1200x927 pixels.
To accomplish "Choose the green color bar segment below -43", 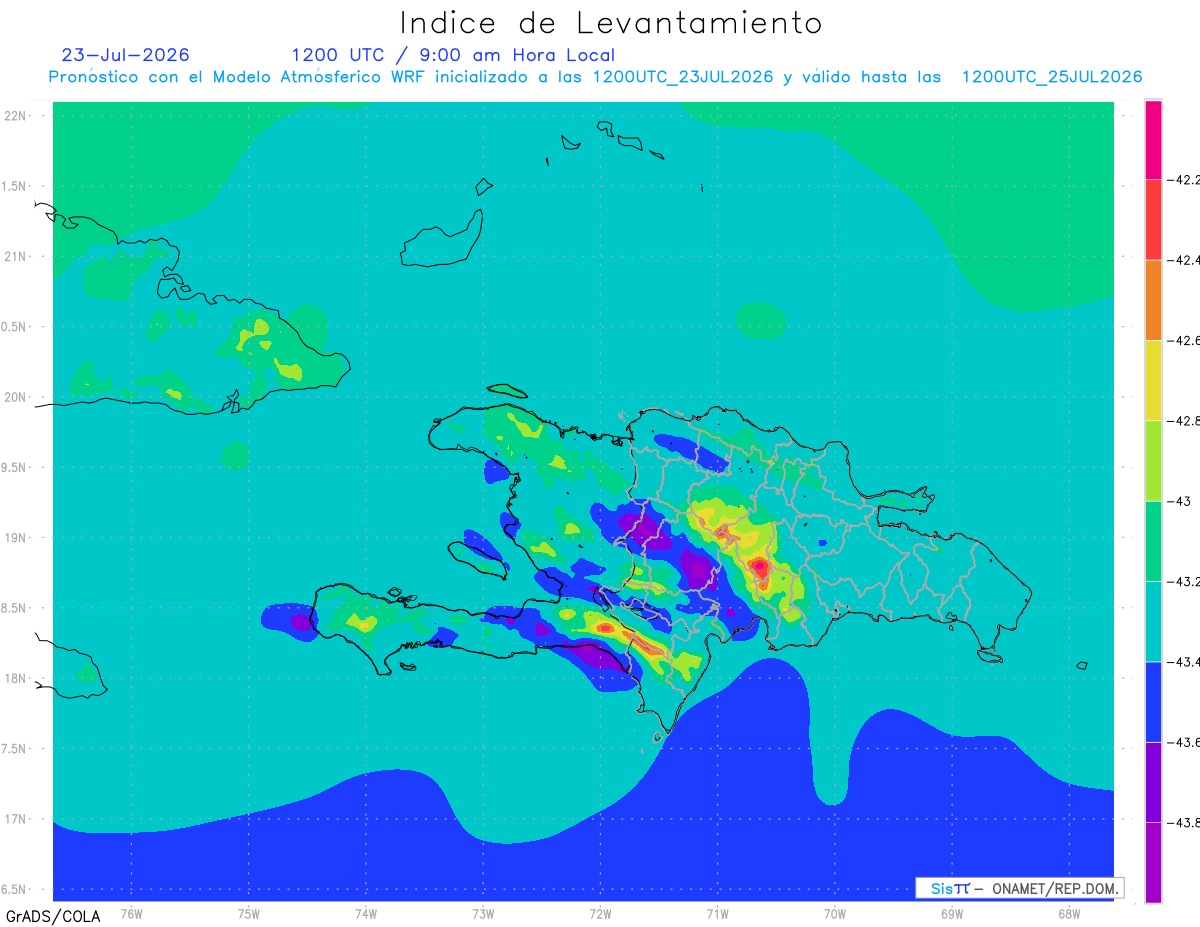I will click(x=1153, y=541).
